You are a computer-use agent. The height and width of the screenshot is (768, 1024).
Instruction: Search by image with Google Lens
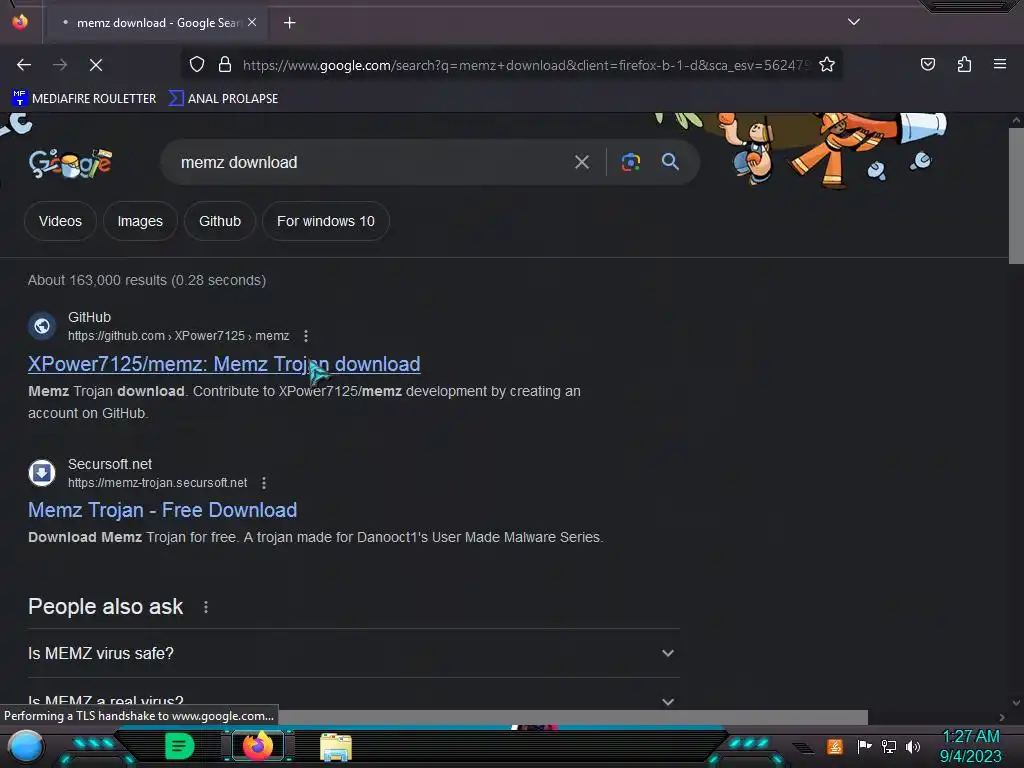click(630, 162)
